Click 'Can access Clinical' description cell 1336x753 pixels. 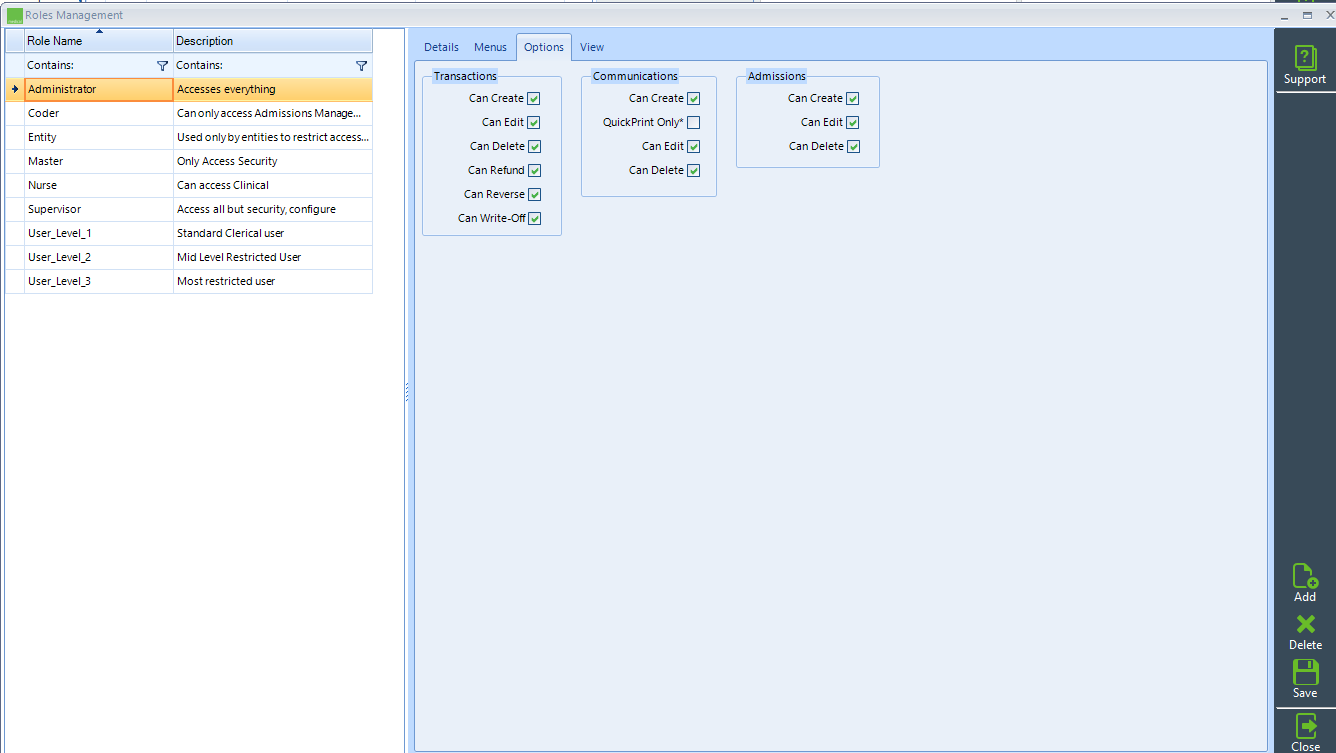(273, 185)
